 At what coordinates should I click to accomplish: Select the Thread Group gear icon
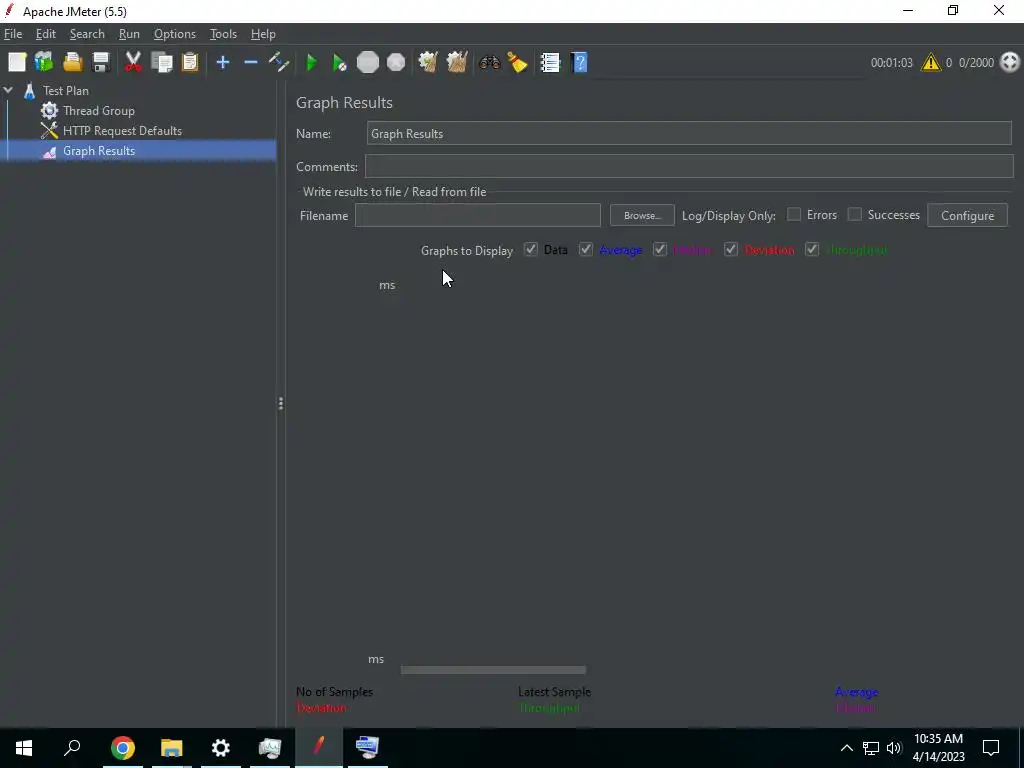point(49,110)
